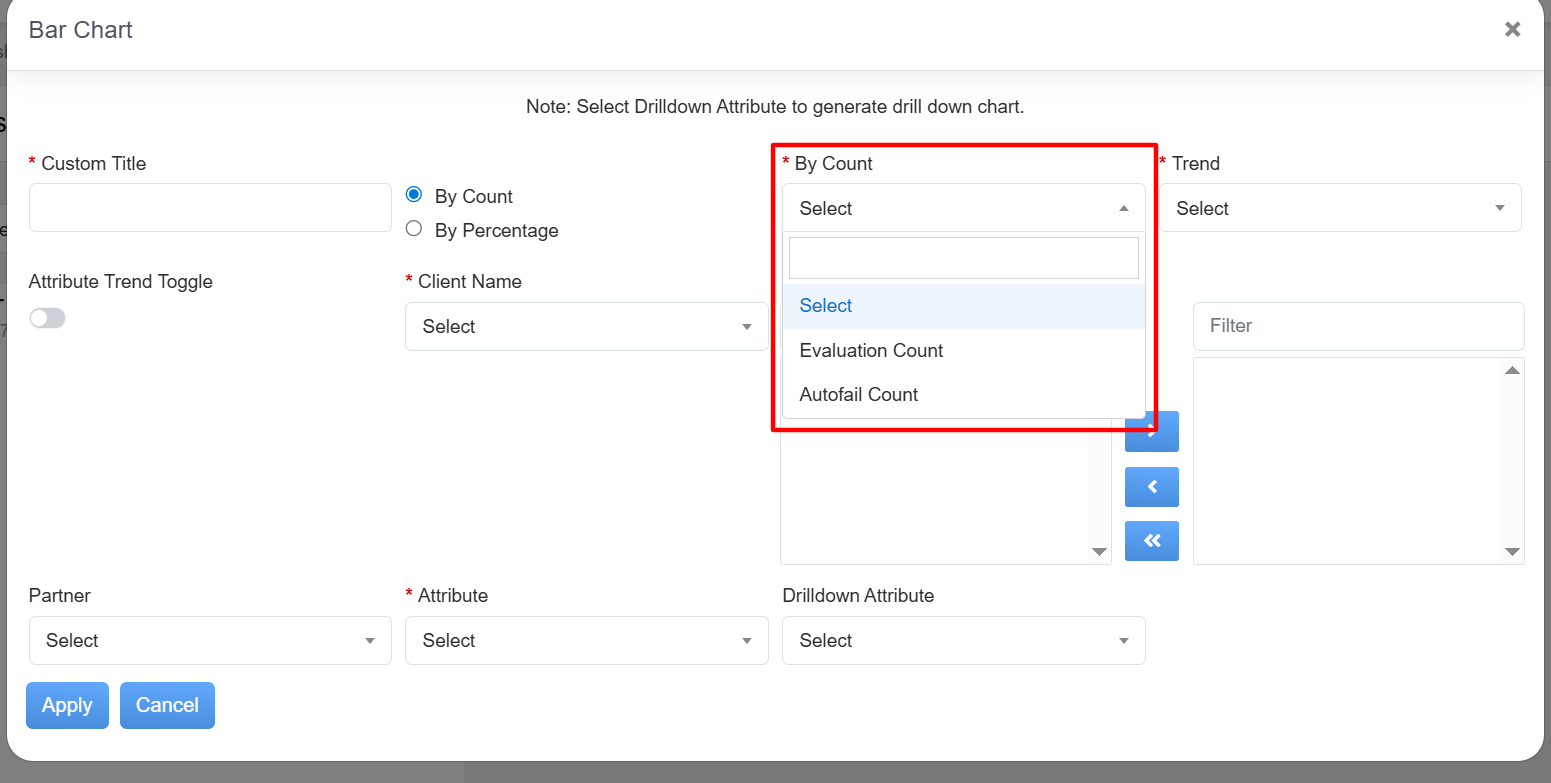
Task: Click the left list box scroll-down arrow
Action: (x=1099, y=552)
